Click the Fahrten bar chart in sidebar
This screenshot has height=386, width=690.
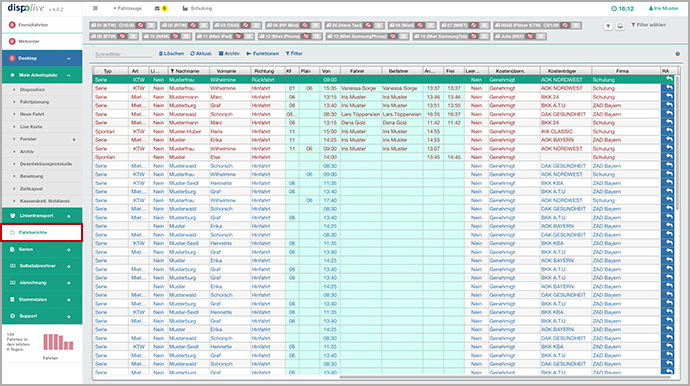(58, 342)
